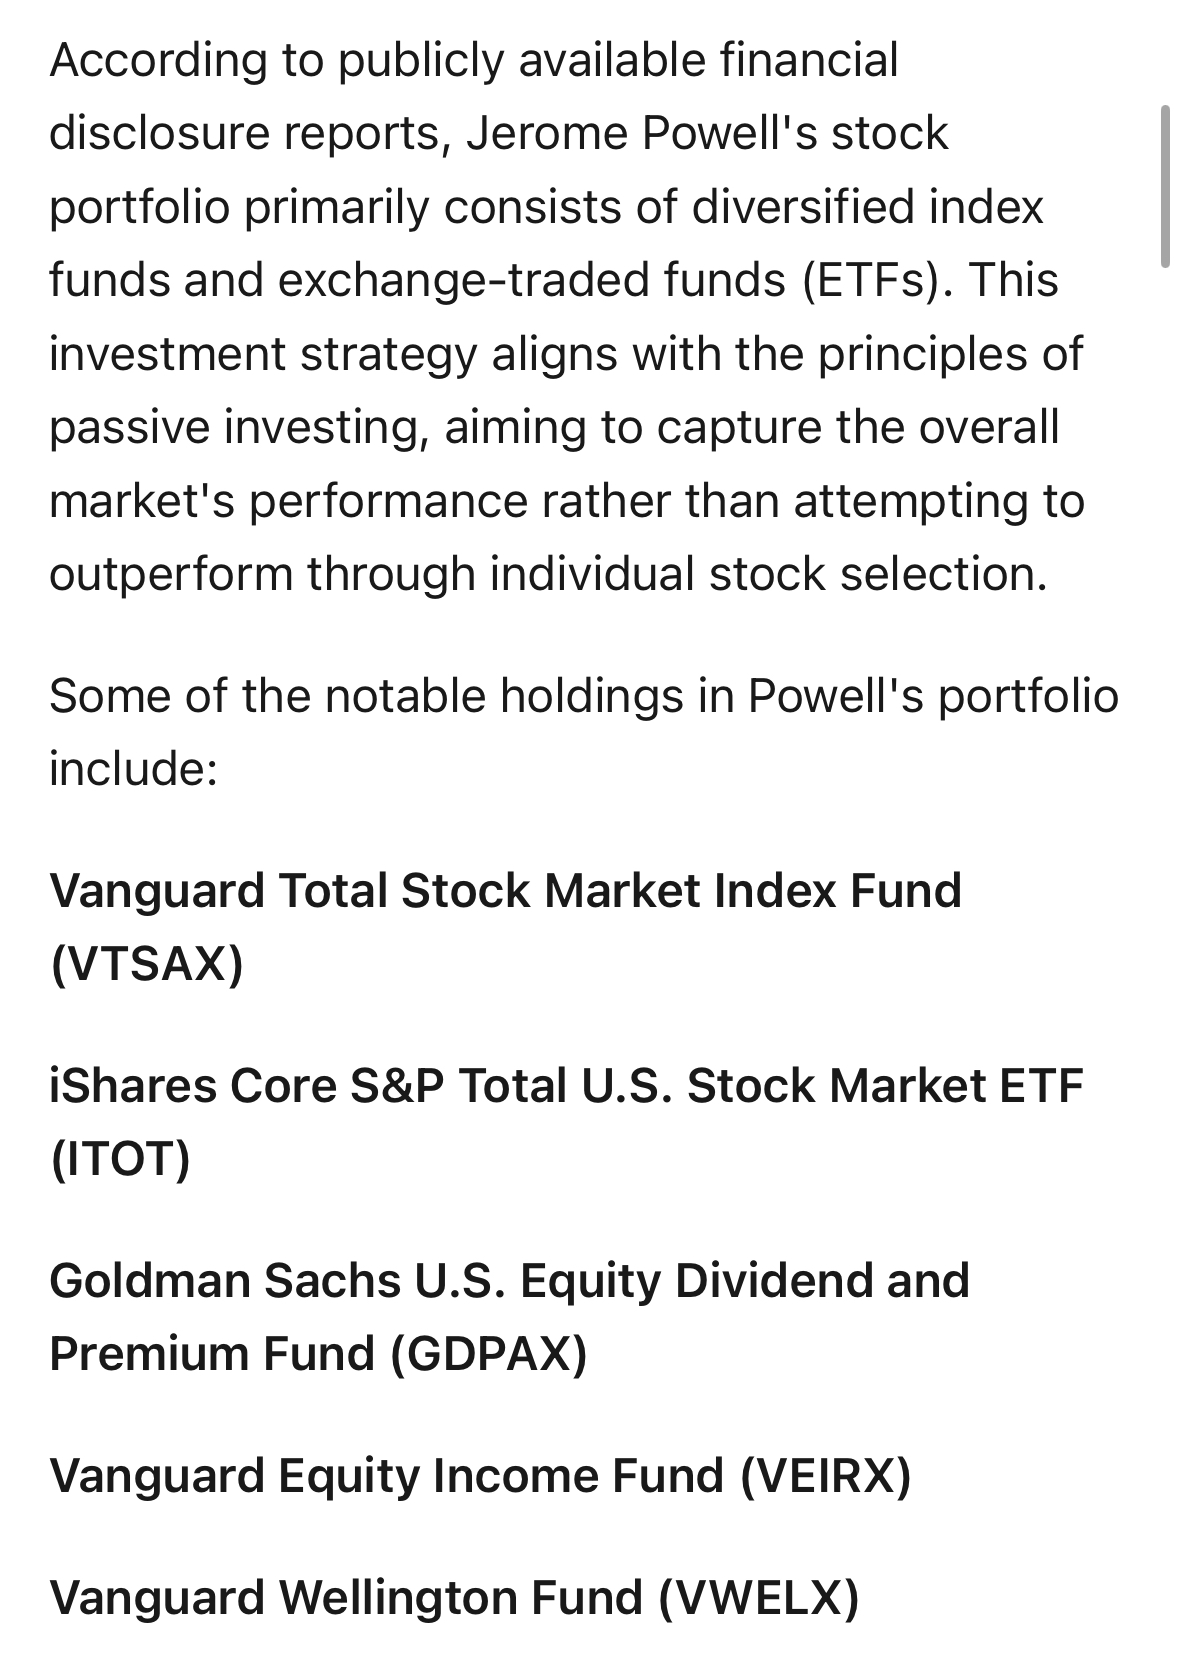The height and width of the screenshot is (1665, 1179).
Task: Click the GDPAX ticker text
Action: [x=488, y=1354]
